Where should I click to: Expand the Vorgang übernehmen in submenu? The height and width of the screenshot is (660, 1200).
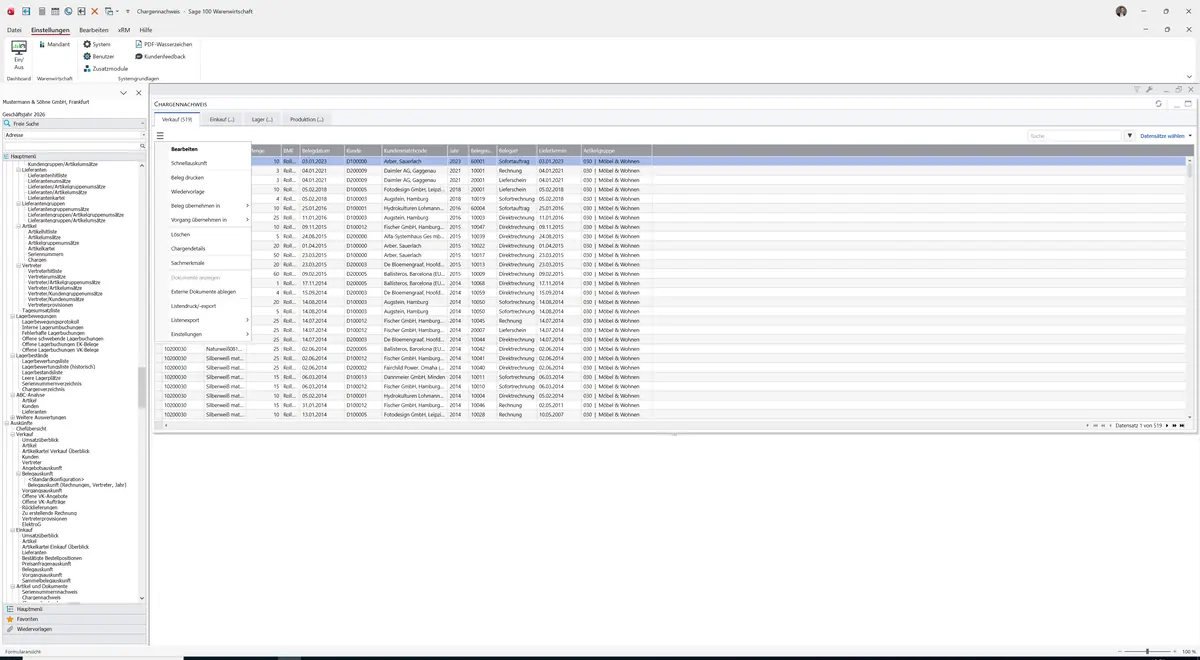[x=202, y=220]
